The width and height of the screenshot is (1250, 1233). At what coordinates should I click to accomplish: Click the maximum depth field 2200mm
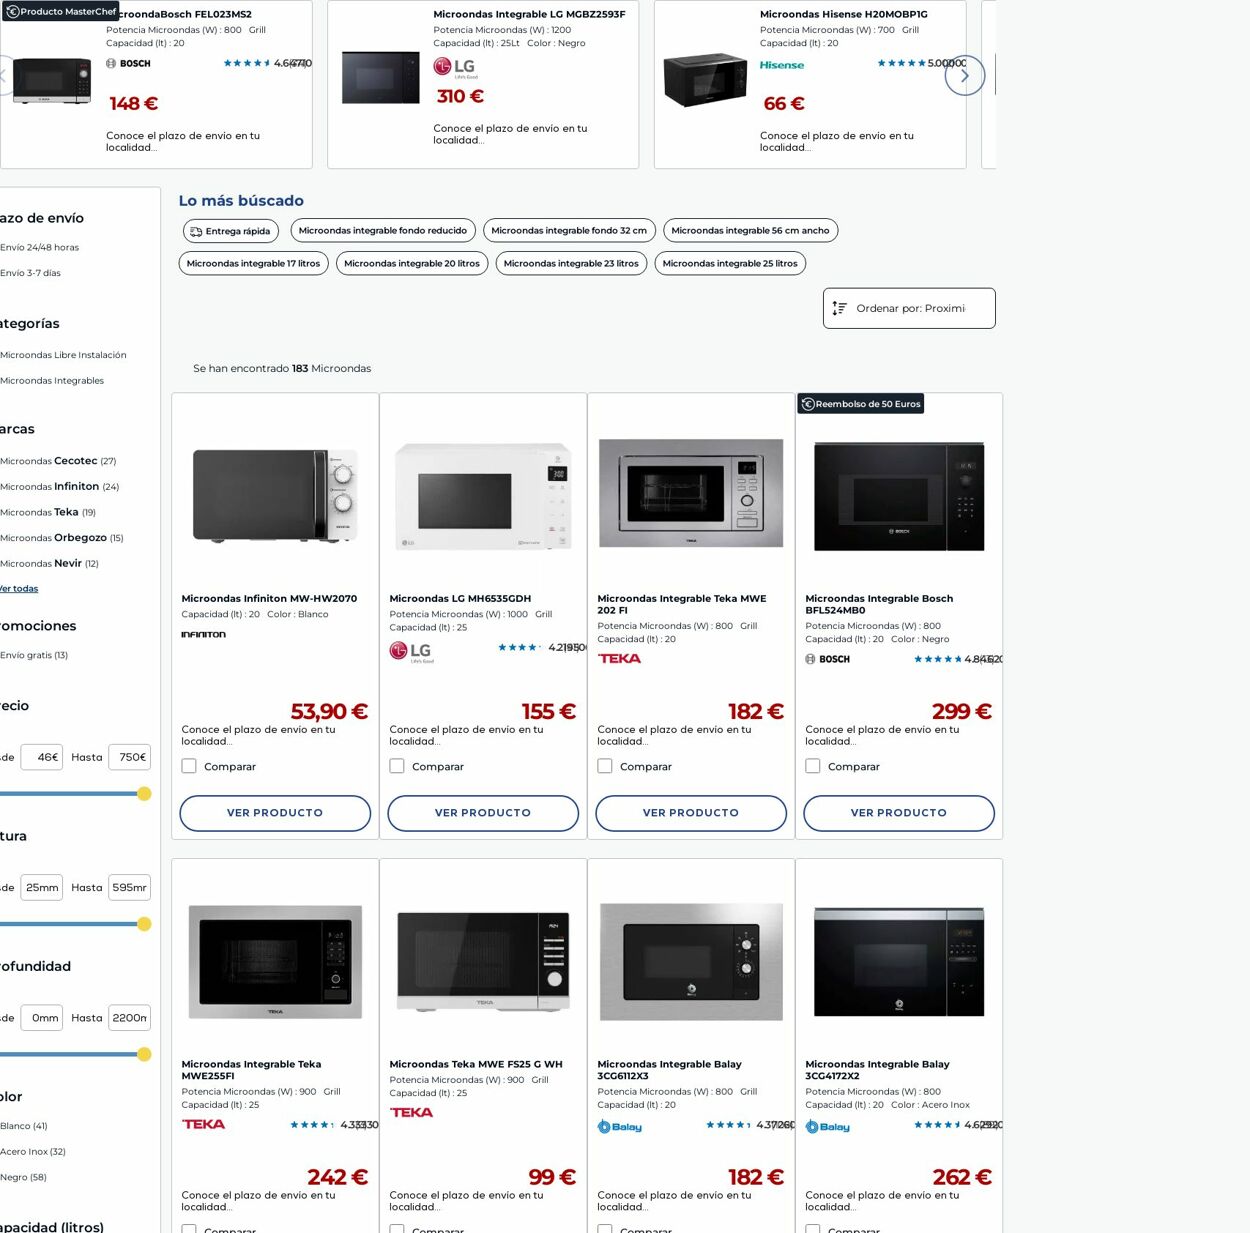coord(130,1018)
